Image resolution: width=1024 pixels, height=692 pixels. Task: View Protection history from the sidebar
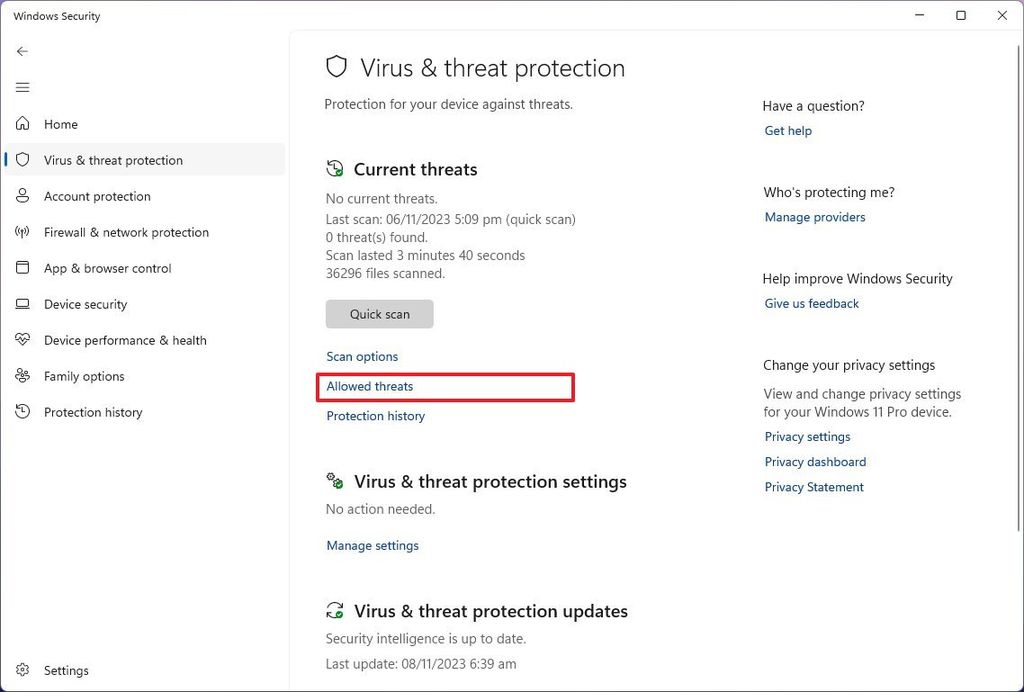point(93,412)
